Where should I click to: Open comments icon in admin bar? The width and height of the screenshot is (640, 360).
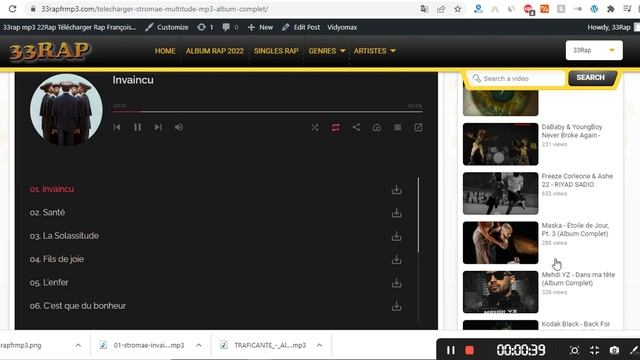pos(230,27)
